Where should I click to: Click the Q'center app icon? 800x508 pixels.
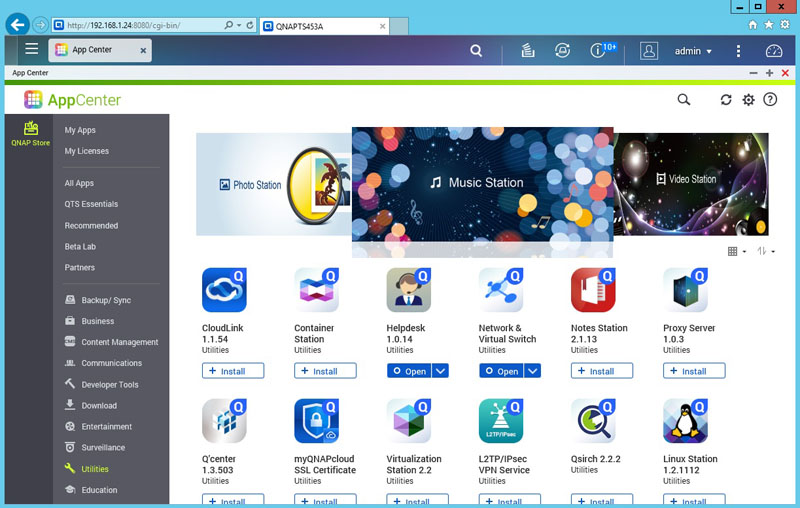[224, 421]
